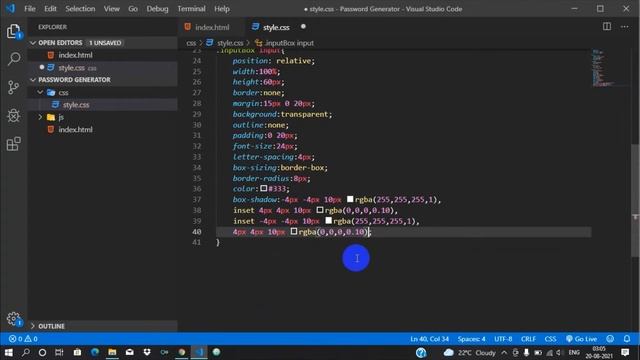The height and width of the screenshot is (360, 640).
Task: Click the VS Code logo icon
Action: [10, 8]
